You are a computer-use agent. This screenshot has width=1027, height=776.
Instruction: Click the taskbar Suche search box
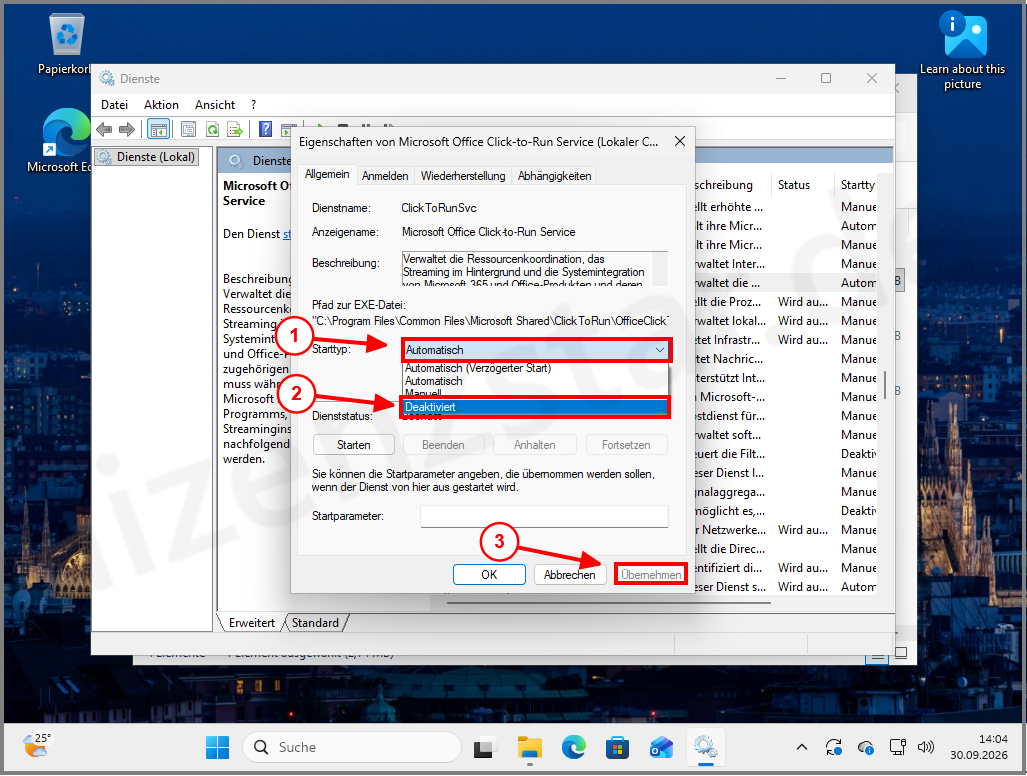point(352,747)
